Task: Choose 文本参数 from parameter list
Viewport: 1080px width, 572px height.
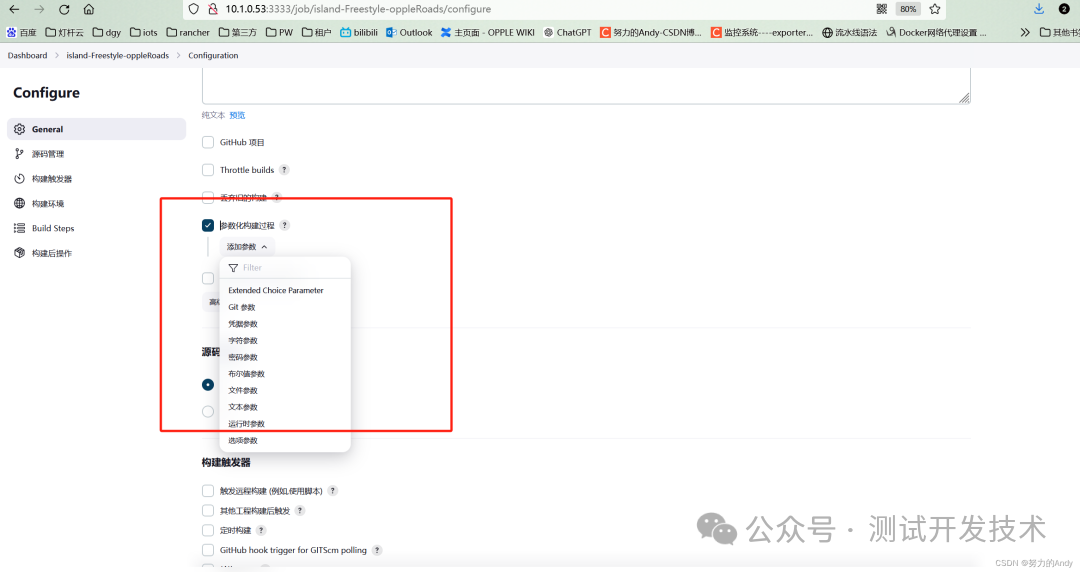Action: pyautogui.click(x=285, y=407)
